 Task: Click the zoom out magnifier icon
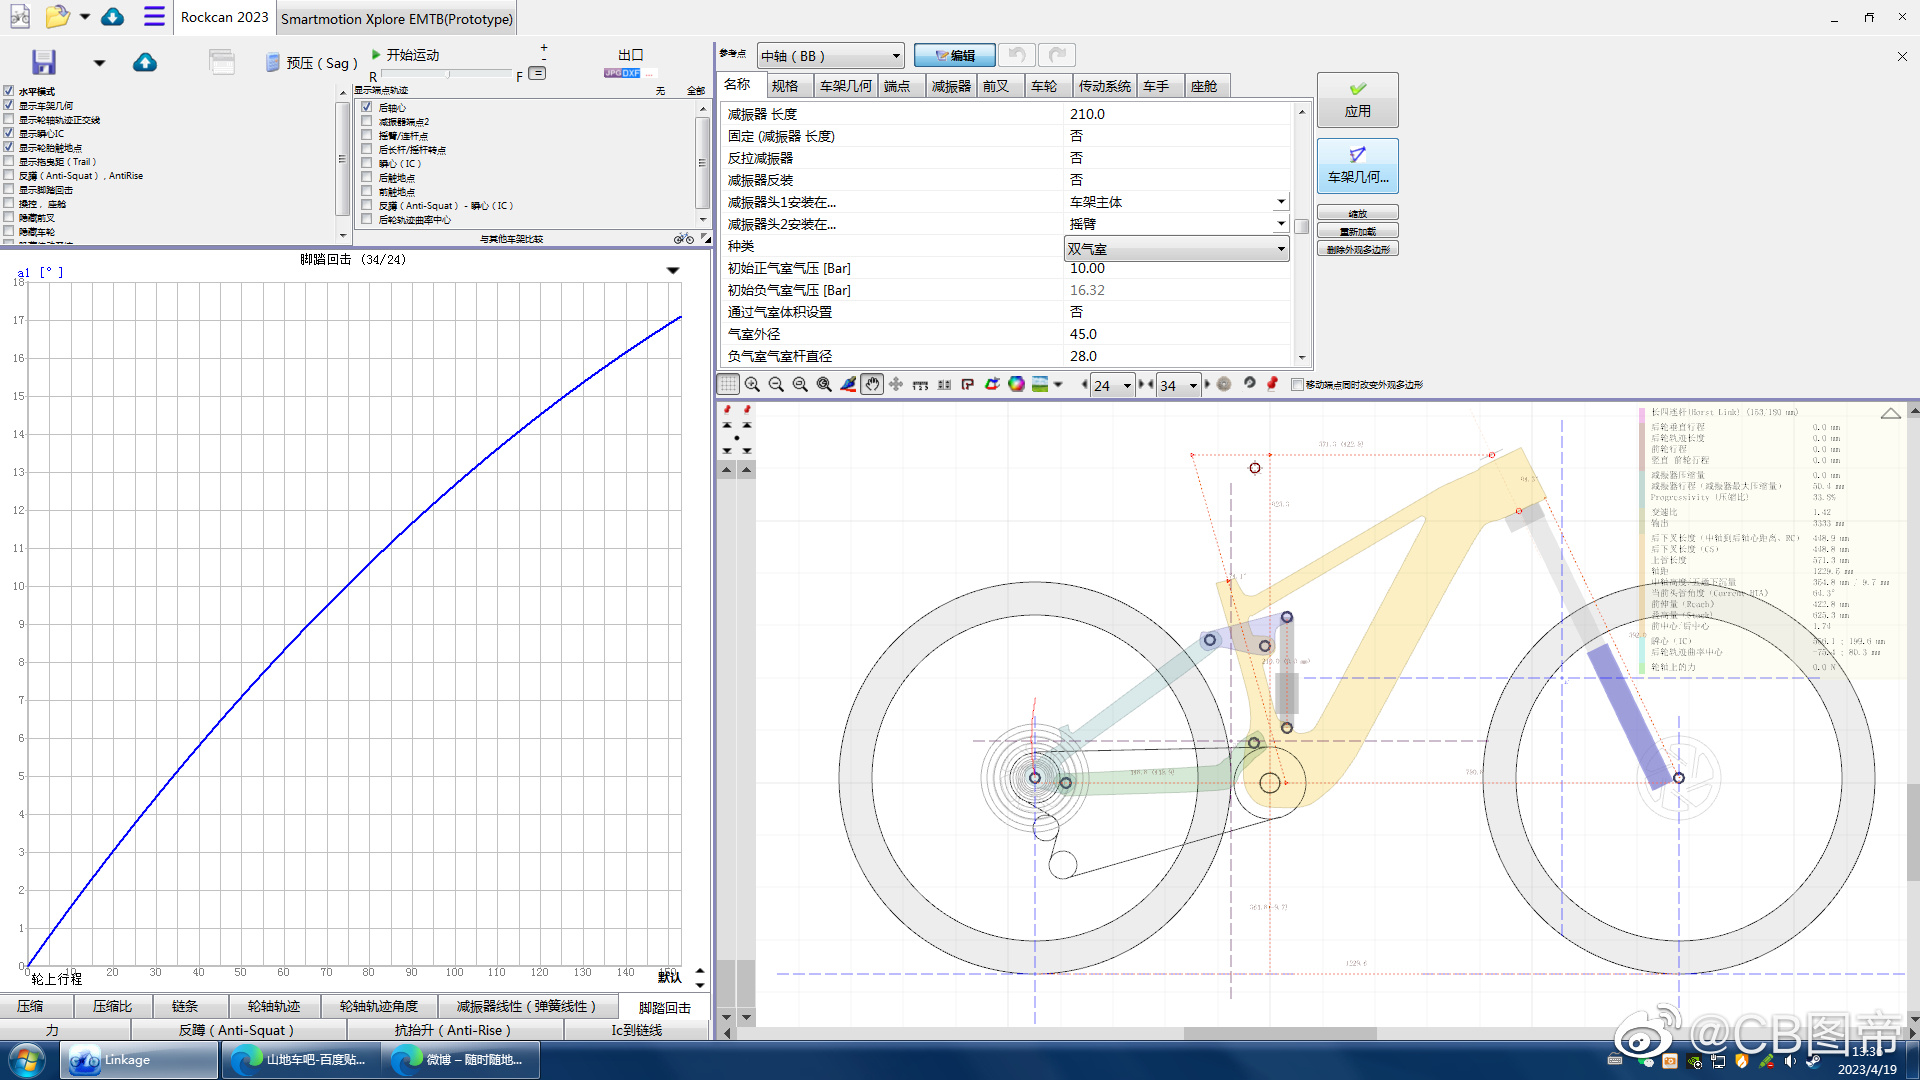pyautogui.click(x=776, y=384)
